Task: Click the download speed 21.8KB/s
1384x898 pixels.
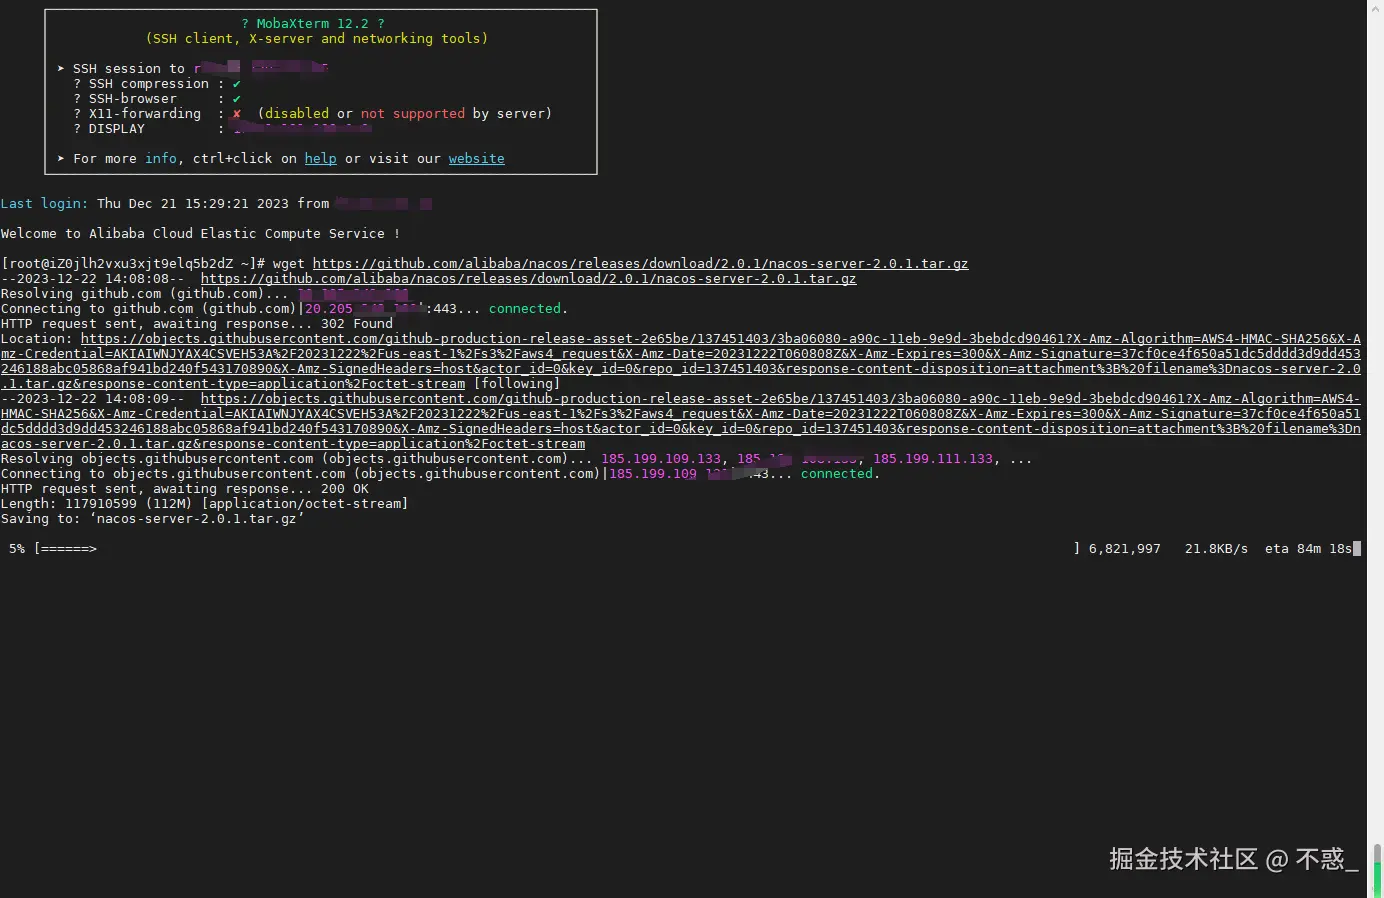Action: click(x=1216, y=548)
